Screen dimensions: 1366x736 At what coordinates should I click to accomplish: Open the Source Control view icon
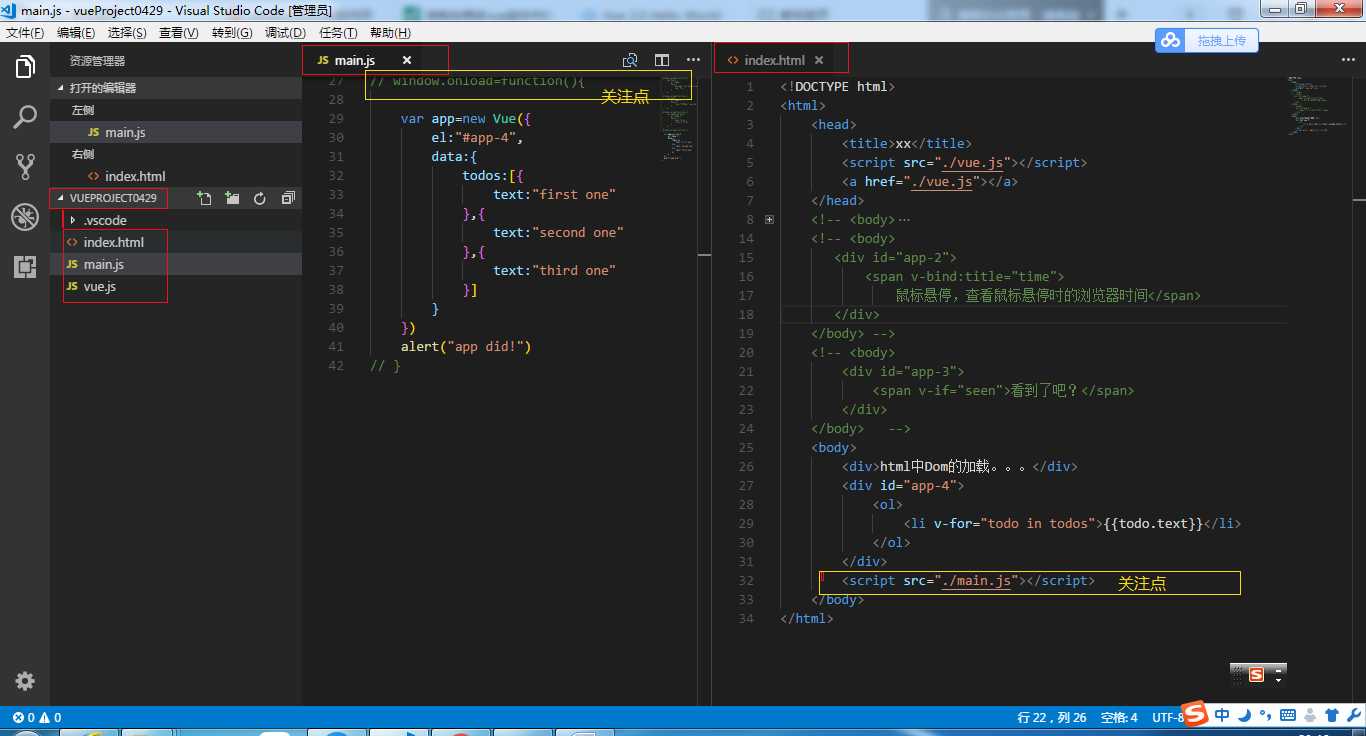tap(25, 166)
